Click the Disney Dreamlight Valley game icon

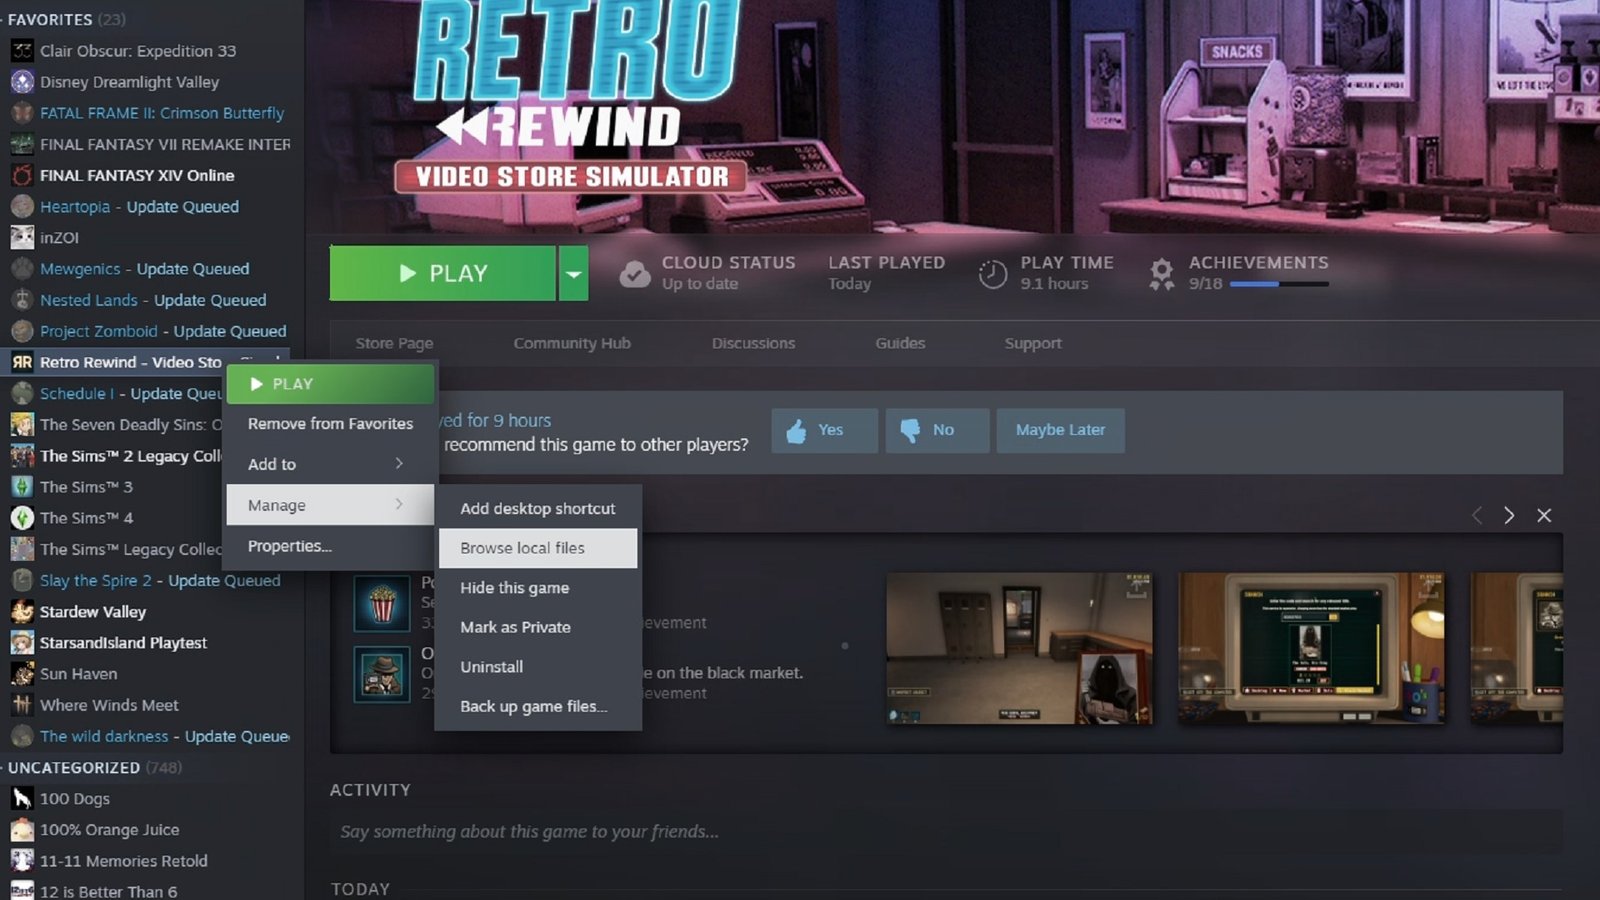tap(22, 82)
